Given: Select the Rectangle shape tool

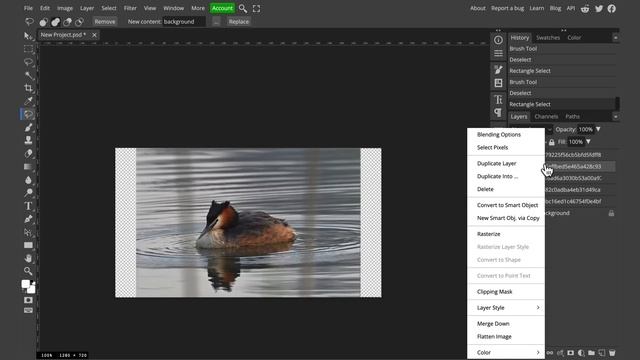Looking at the screenshot, I should point(28,245).
